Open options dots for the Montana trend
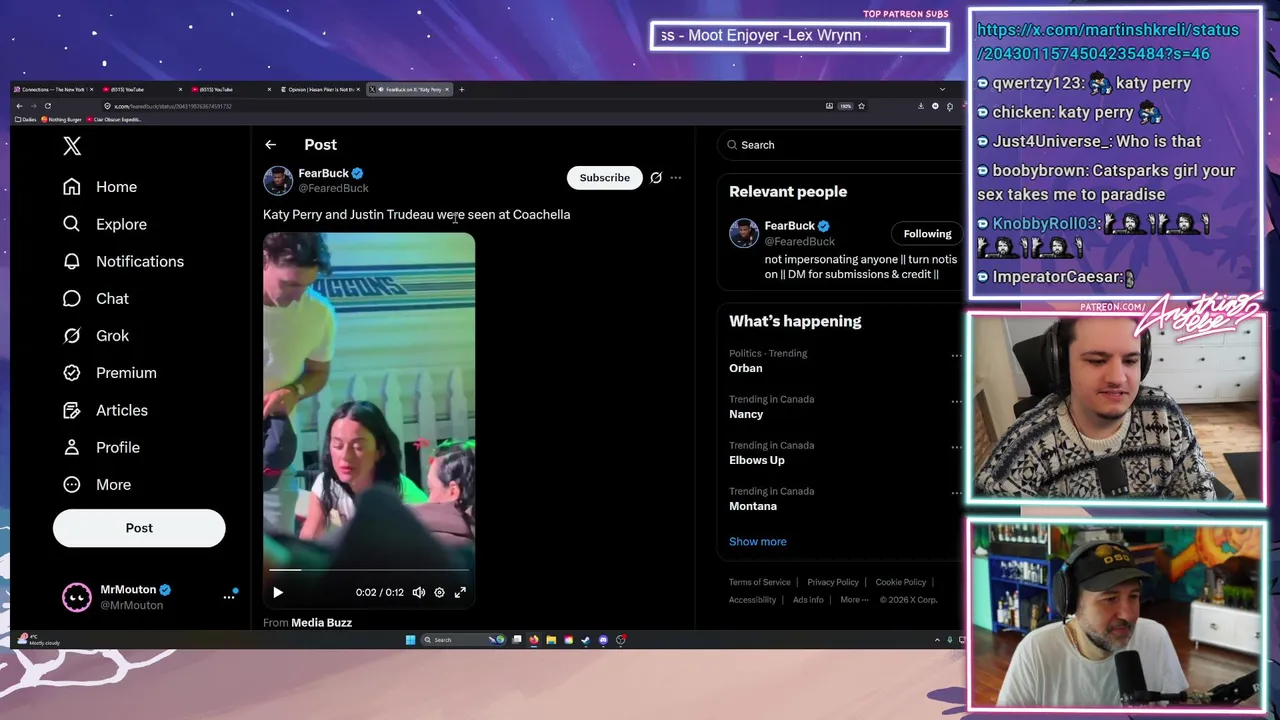 pyautogui.click(x=956, y=493)
